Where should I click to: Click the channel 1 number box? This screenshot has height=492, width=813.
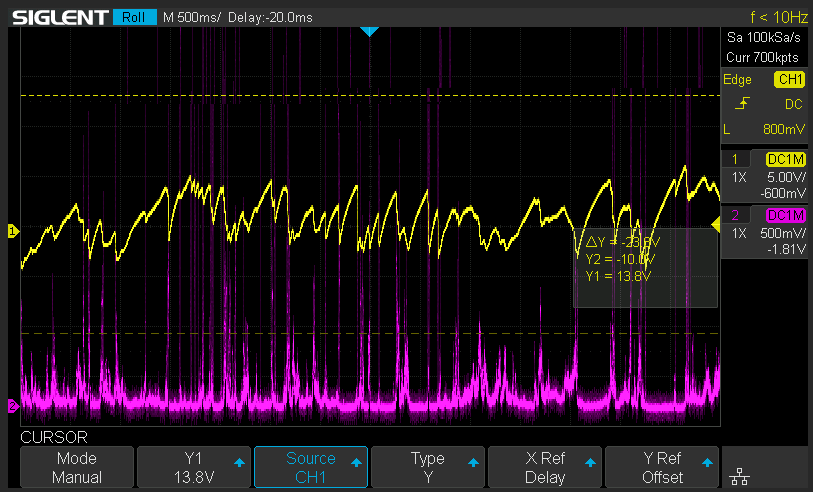coord(735,159)
